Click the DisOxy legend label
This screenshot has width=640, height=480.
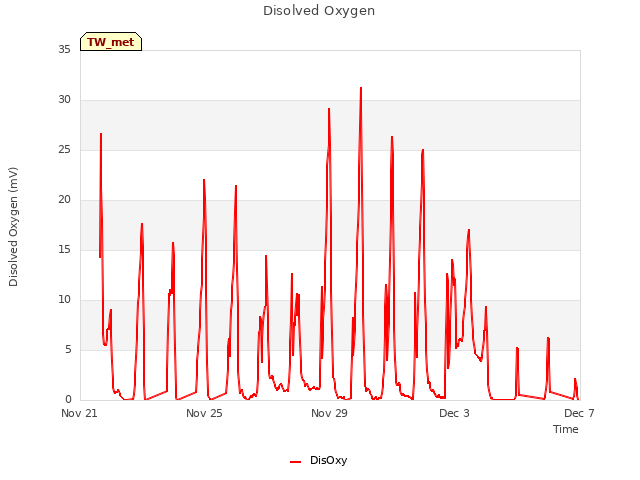328,460
